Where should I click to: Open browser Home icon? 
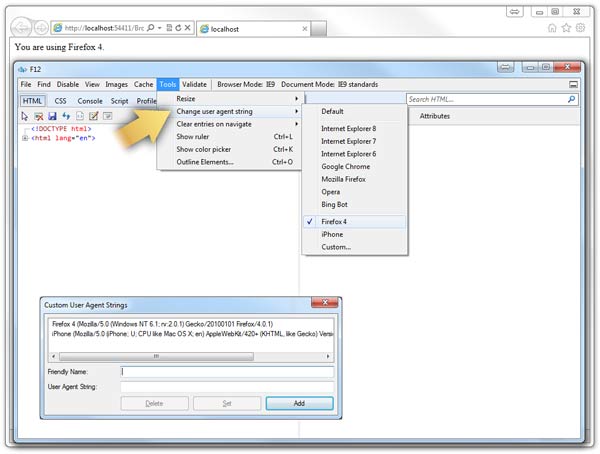pos(552,28)
